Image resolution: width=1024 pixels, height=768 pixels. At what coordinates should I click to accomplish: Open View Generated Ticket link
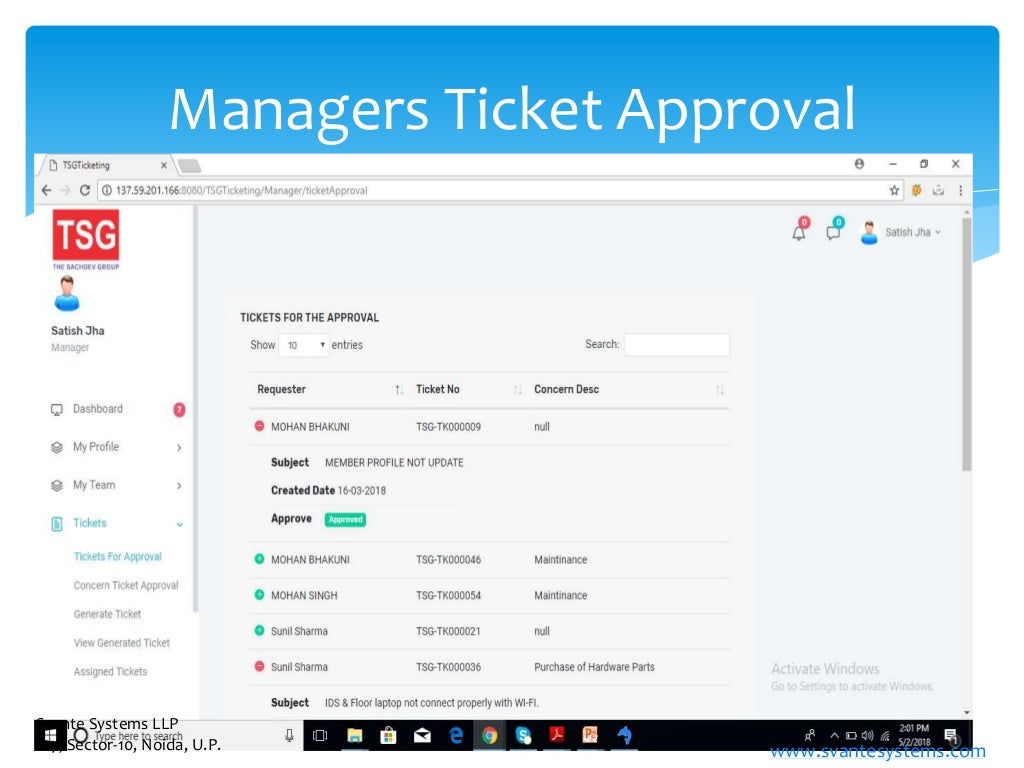pyautogui.click(x=121, y=643)
